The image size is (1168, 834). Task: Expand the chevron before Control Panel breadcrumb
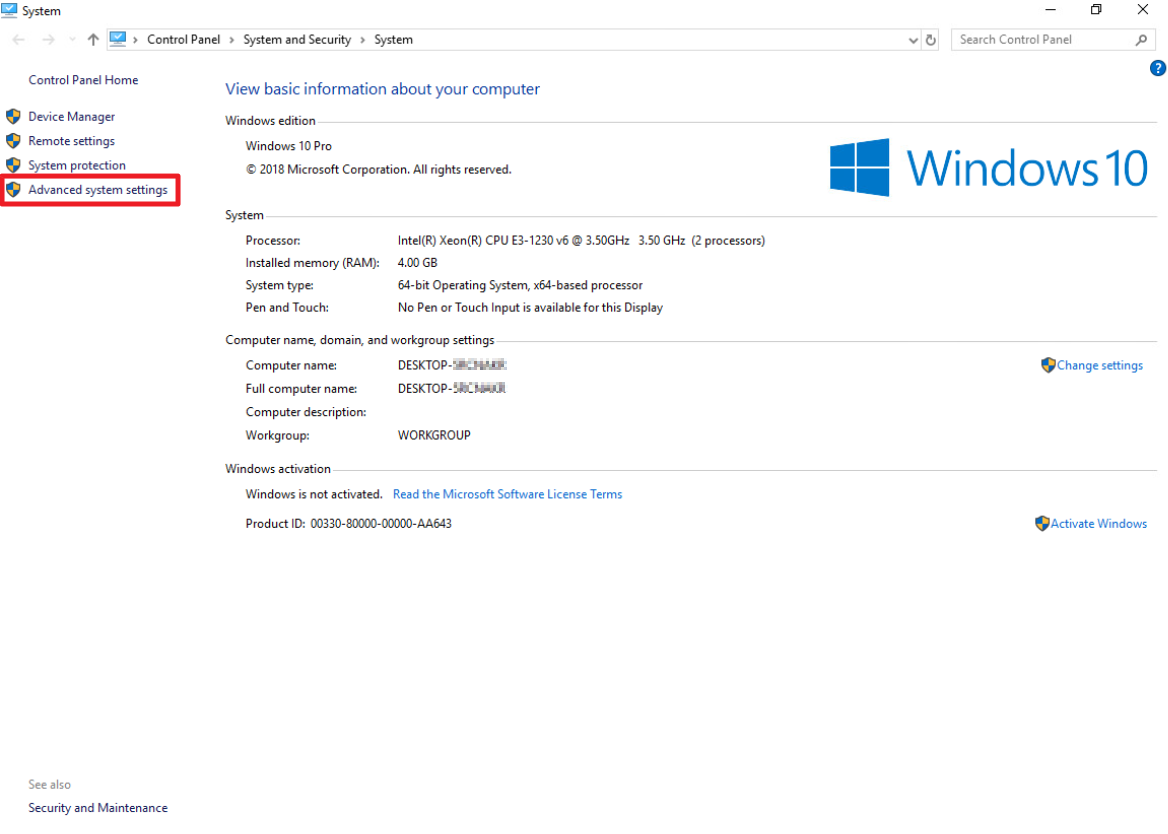(136, 39)
